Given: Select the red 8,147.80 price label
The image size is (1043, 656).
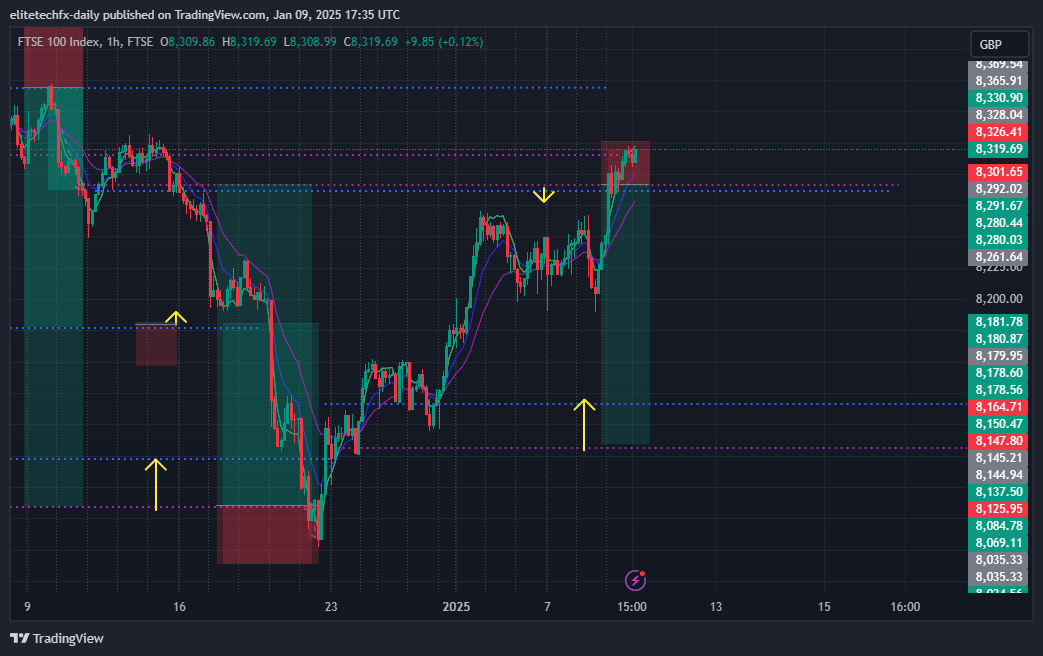Looking at the screenshot, I should [998, 440].
